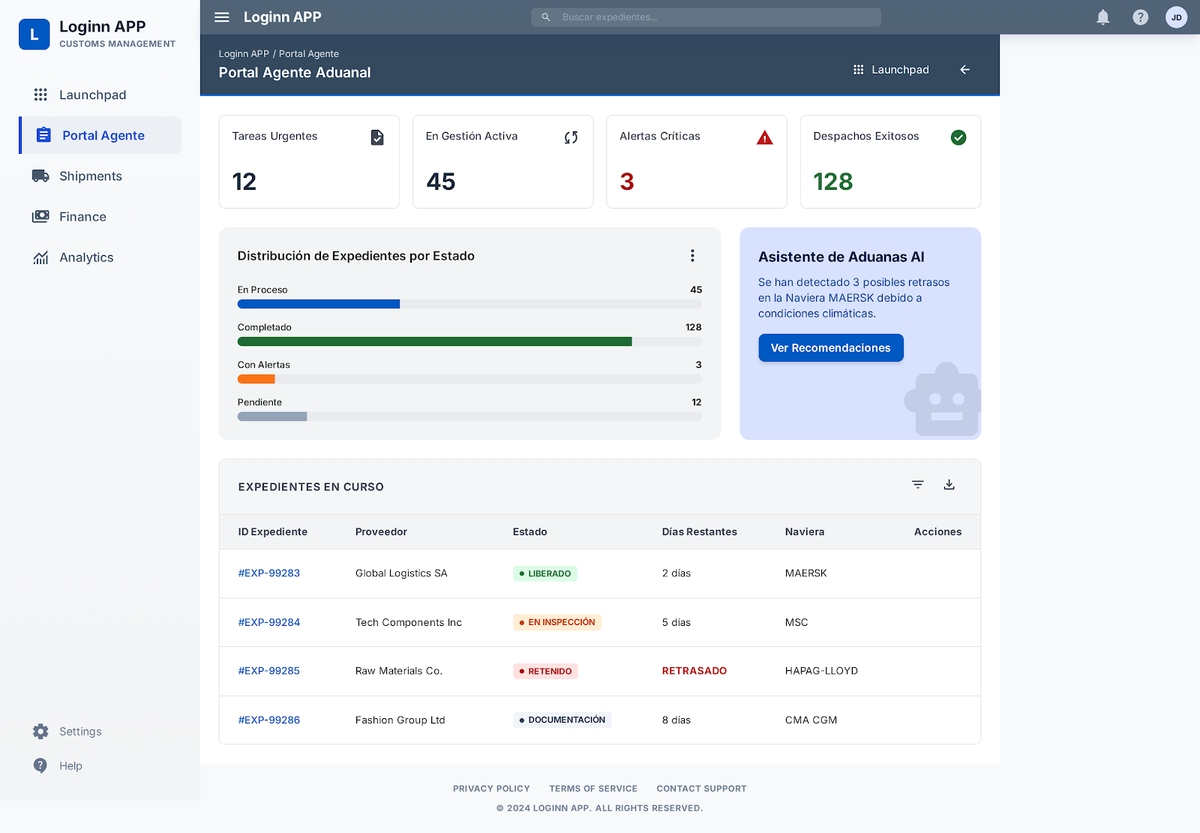Open Settings using the gear icon
This screenshot has height=833, width=1200.
click(x=39, y=731)
